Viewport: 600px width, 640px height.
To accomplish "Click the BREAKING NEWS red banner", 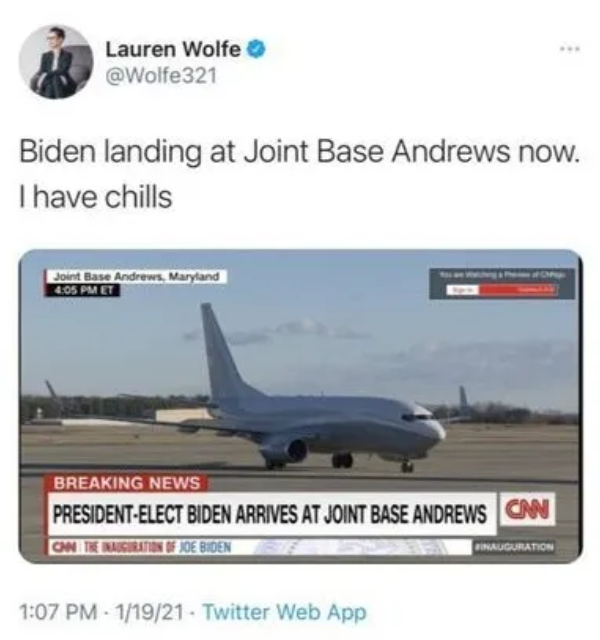I will tap(127, 483).
